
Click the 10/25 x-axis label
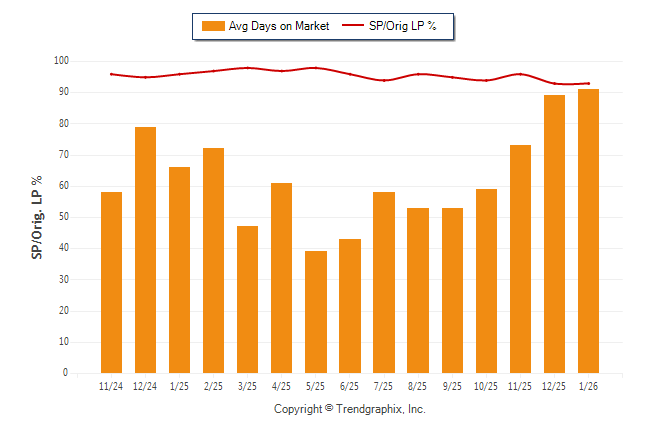(x=486, y=385)
